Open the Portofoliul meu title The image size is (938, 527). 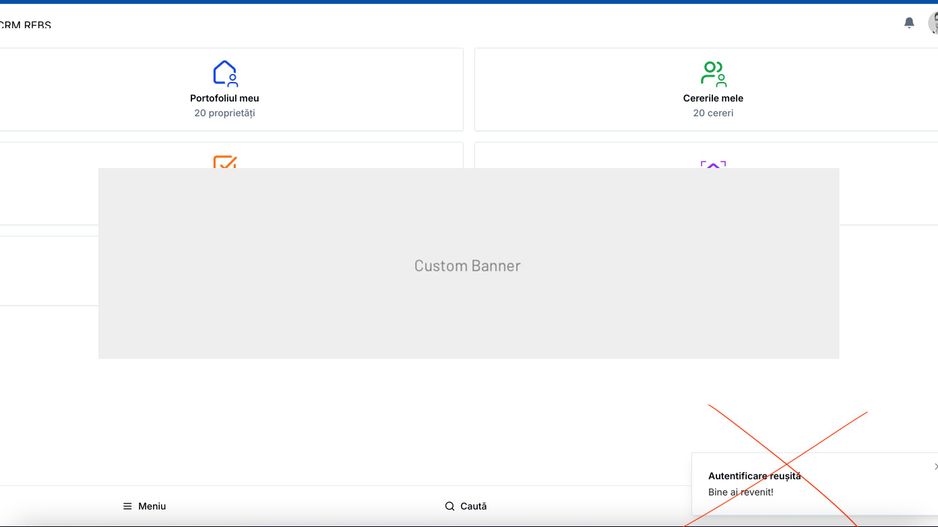coord(224,98)
